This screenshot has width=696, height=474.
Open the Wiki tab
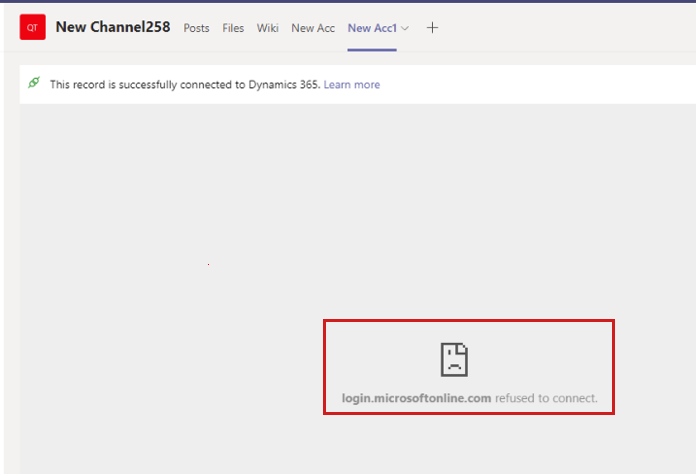[268, 28]
